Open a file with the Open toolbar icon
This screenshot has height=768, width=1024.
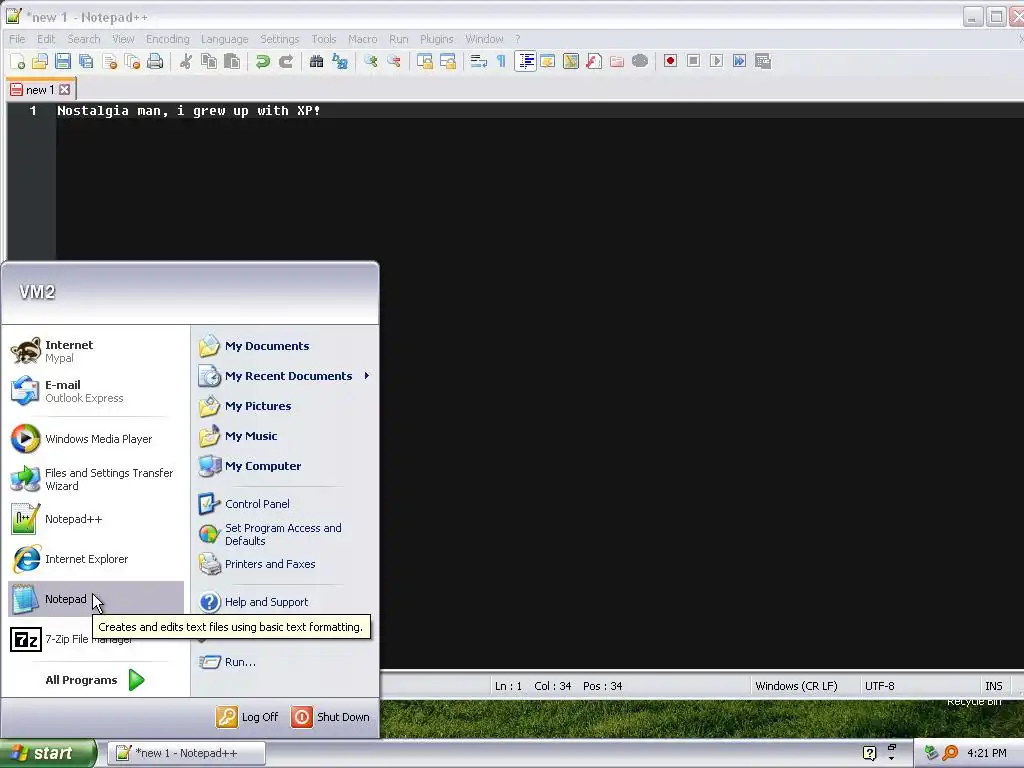click(40, 61)
